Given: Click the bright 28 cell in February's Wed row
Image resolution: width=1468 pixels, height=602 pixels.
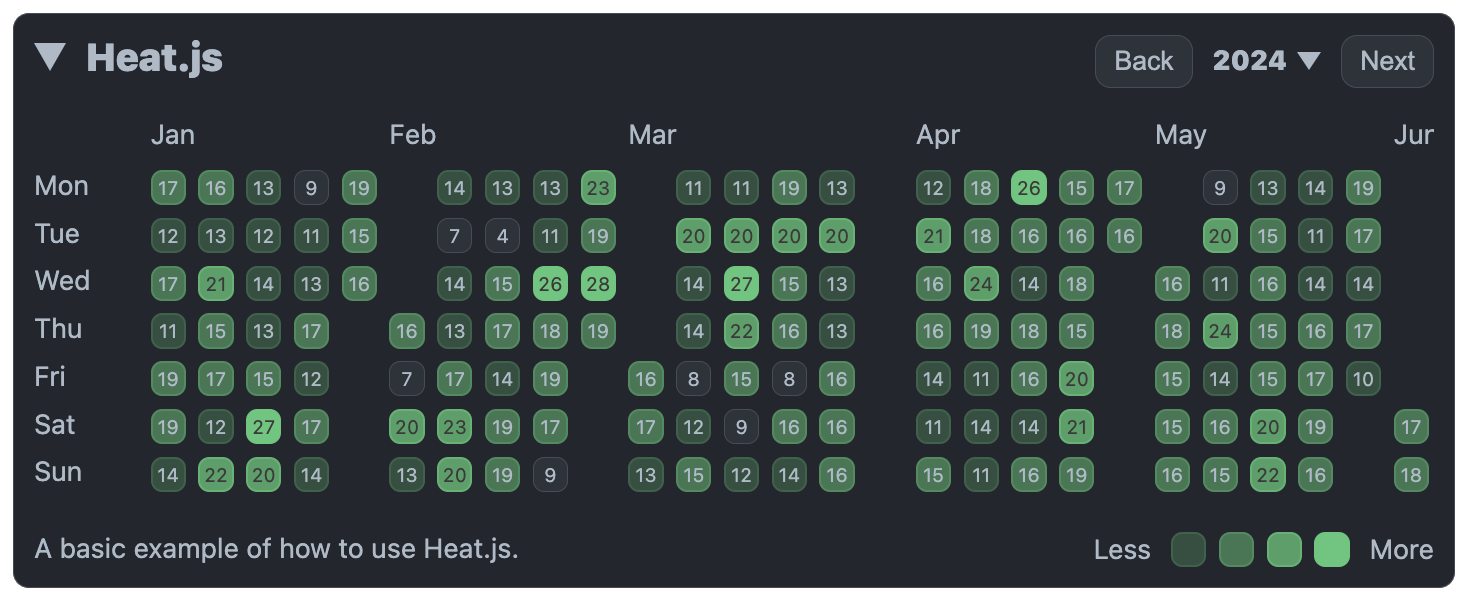Looking at the screenshot, I should tap(598, 283).
